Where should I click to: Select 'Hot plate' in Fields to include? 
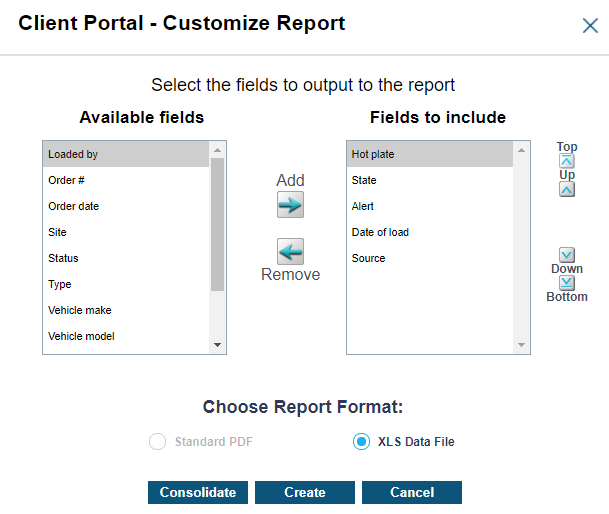click(x=428, y=155)
